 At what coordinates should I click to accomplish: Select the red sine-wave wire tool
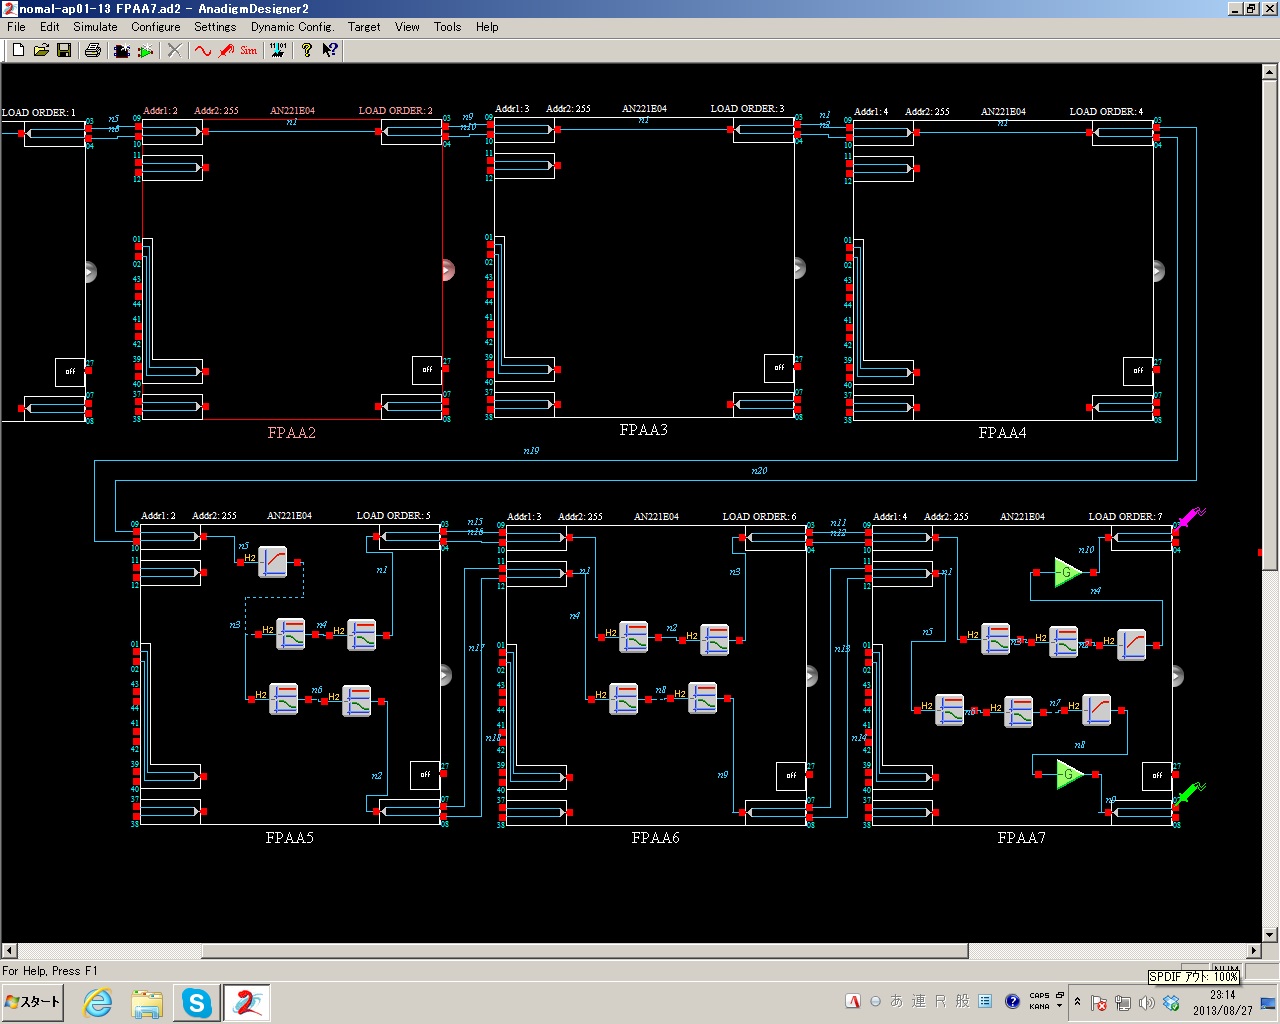(x=203, y=50)
